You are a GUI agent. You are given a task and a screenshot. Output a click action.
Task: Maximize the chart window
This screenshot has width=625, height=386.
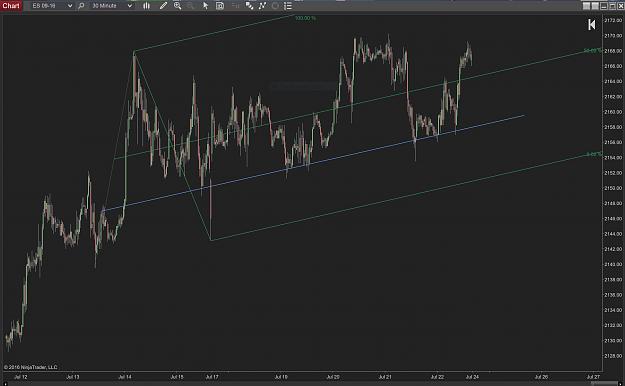(x=612, y=6)
